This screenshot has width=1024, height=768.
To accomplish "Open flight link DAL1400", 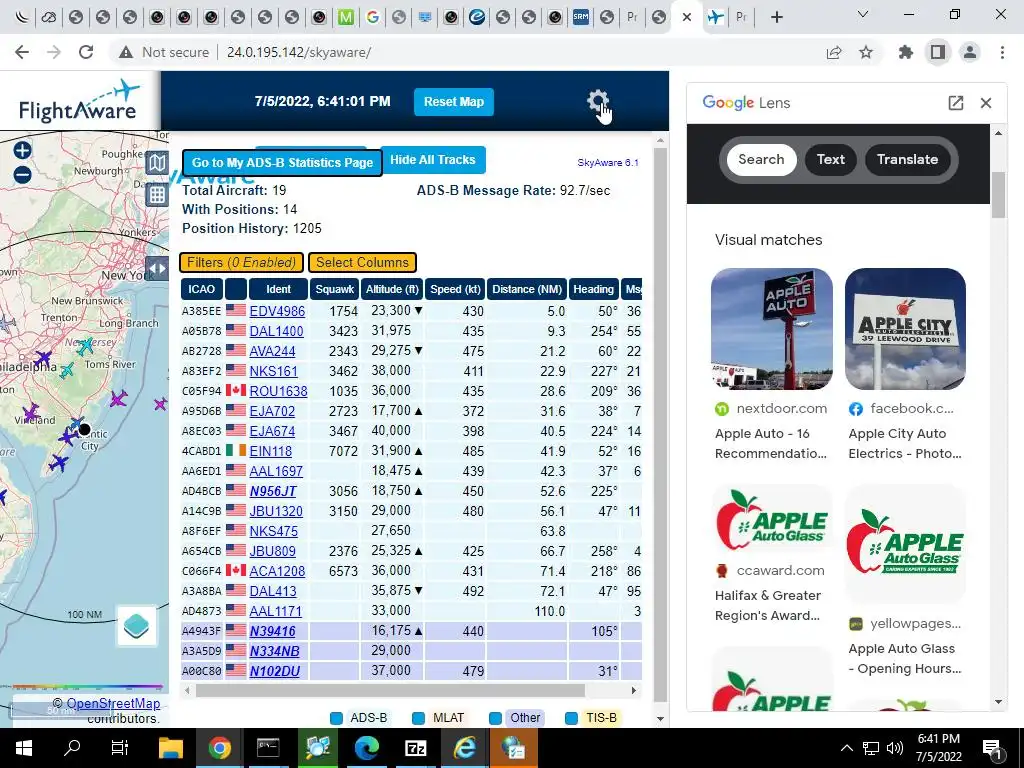I will click(276, 331).
